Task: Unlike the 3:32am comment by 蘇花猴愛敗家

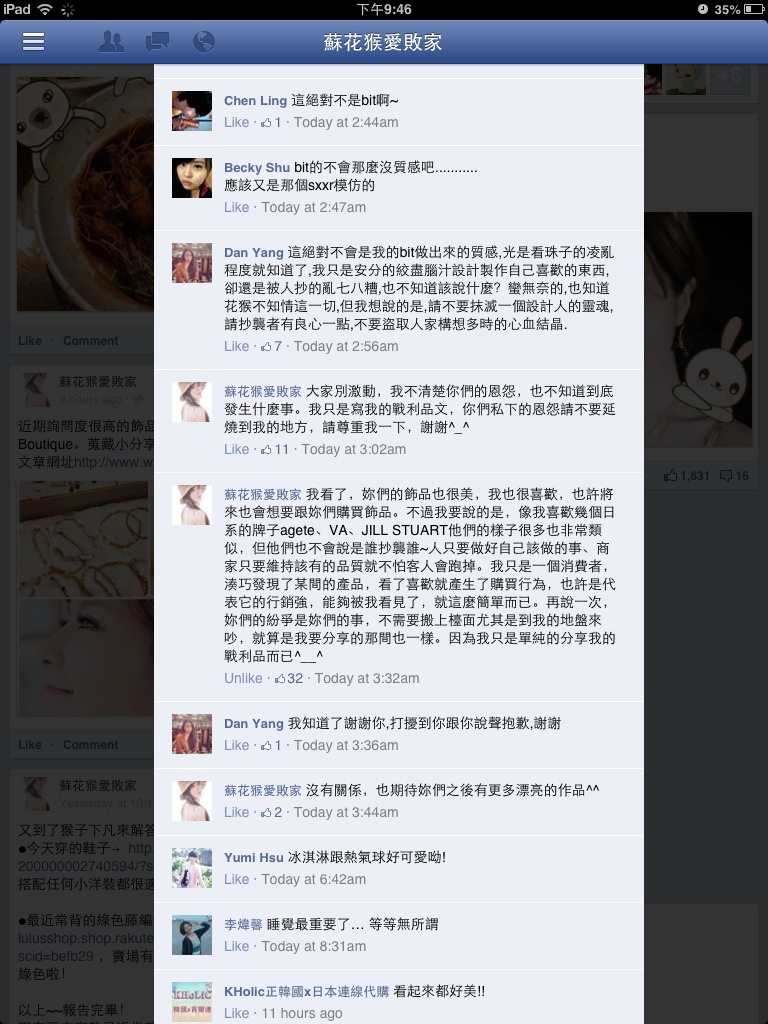Action: 243,678
